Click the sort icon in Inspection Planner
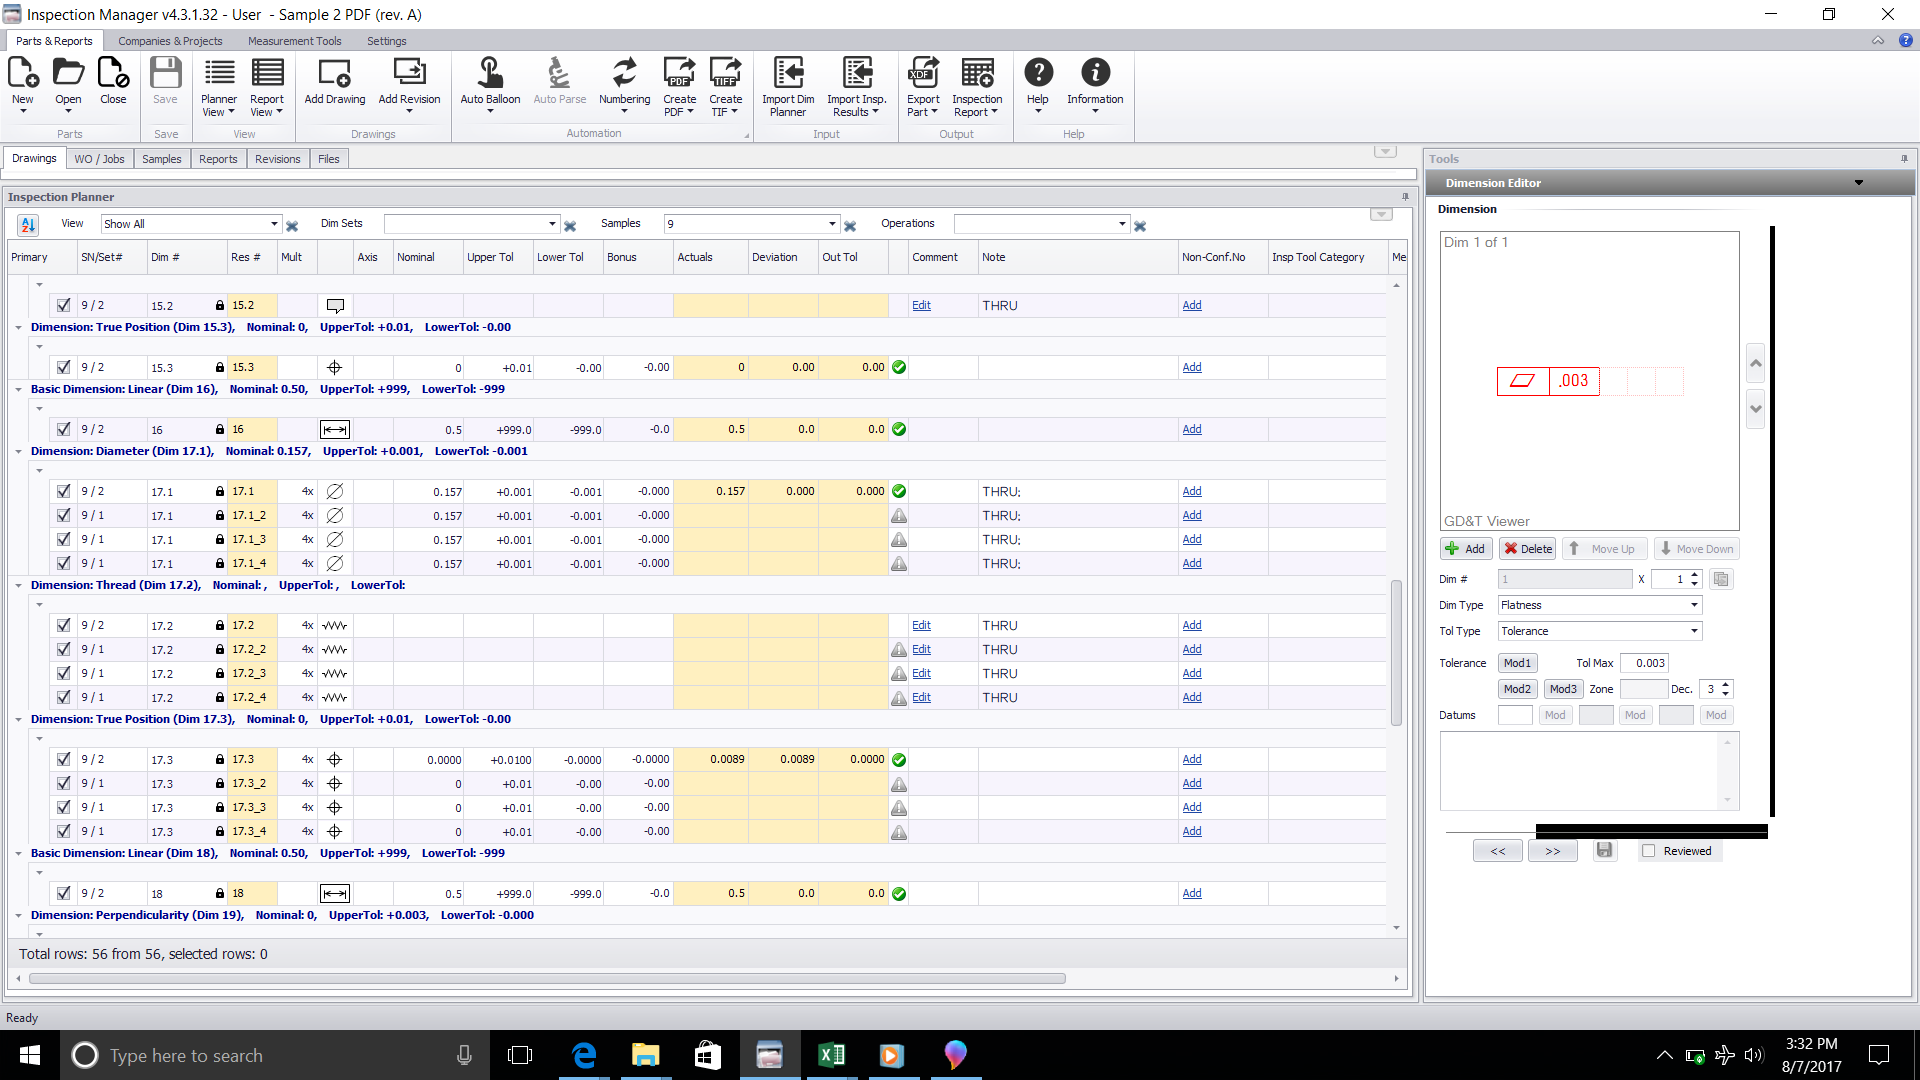Screen dimensions: 1920x1080 [x=28, y=225]
